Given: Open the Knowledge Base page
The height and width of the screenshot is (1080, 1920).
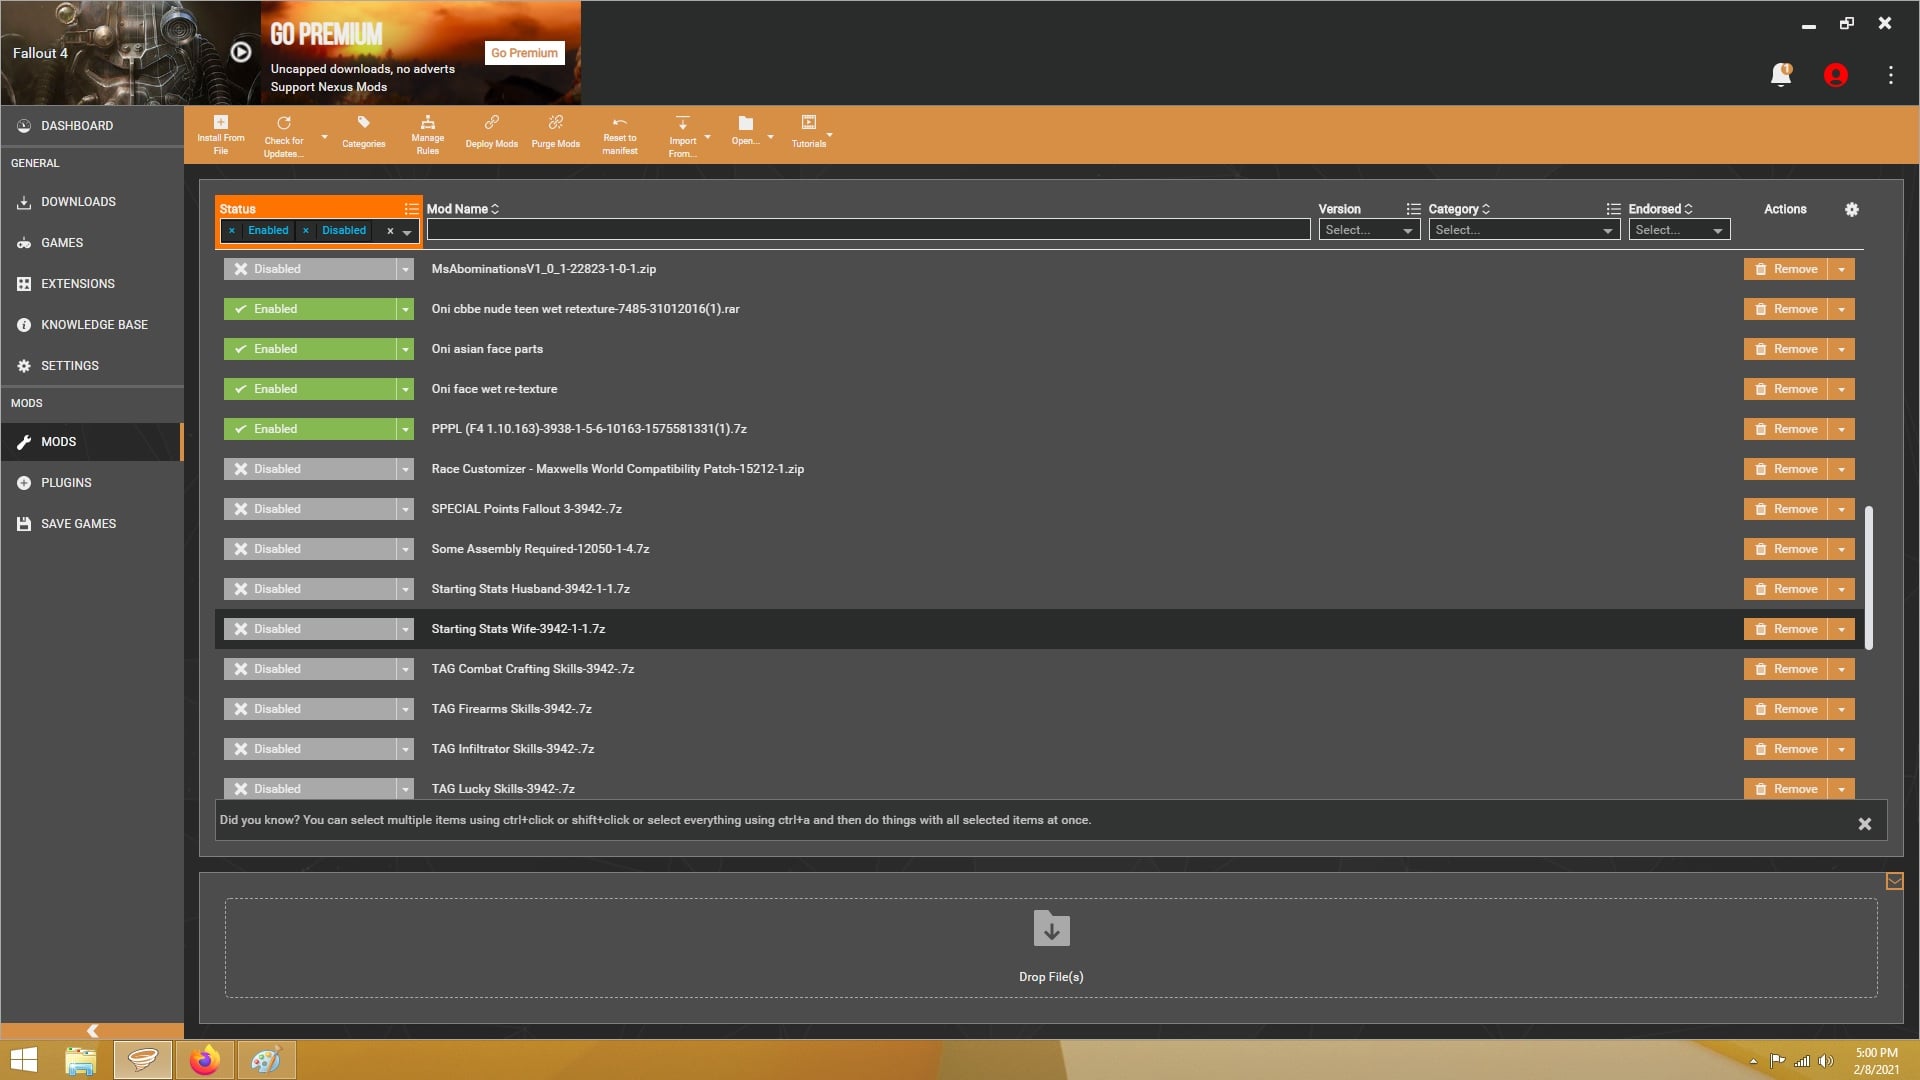Looking at the screenshot, I should pyautogui.click(x=92, y=325).
